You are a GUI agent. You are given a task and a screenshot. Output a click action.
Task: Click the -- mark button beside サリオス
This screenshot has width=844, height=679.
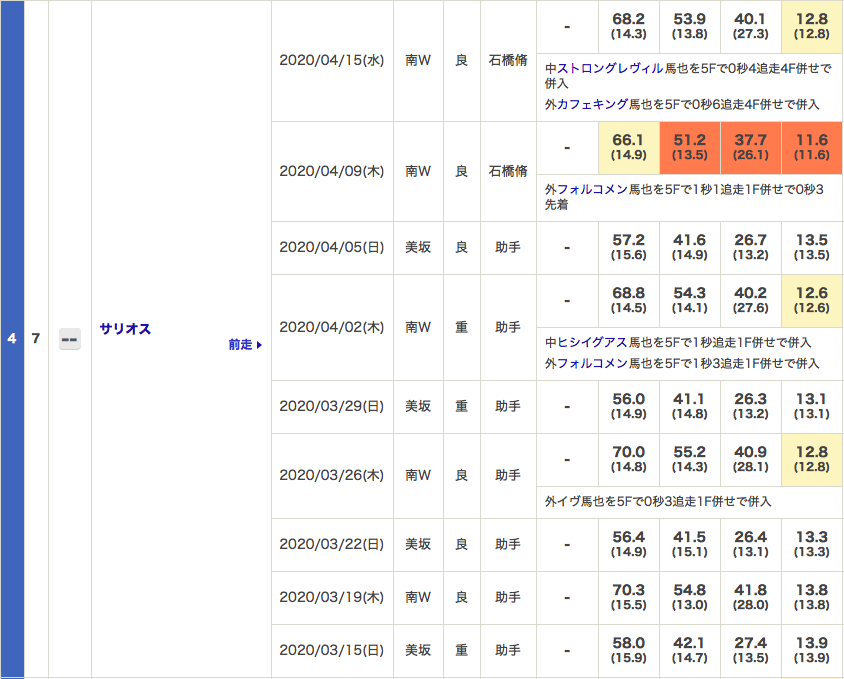70,339
